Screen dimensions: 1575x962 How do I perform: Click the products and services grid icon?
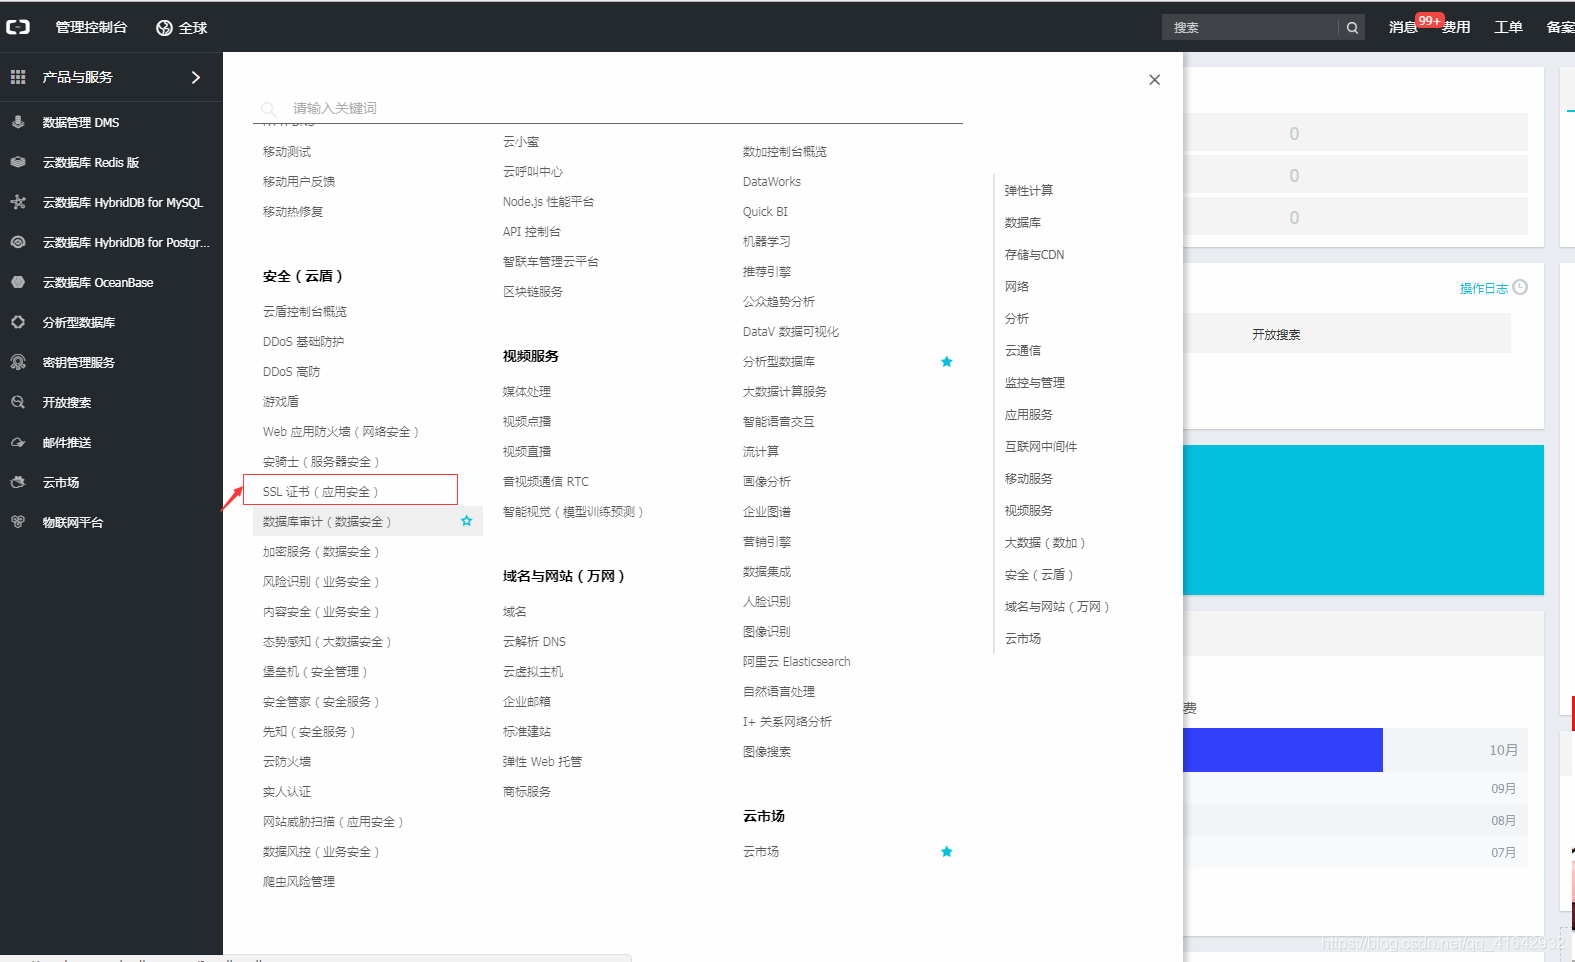tap(18, 77)
